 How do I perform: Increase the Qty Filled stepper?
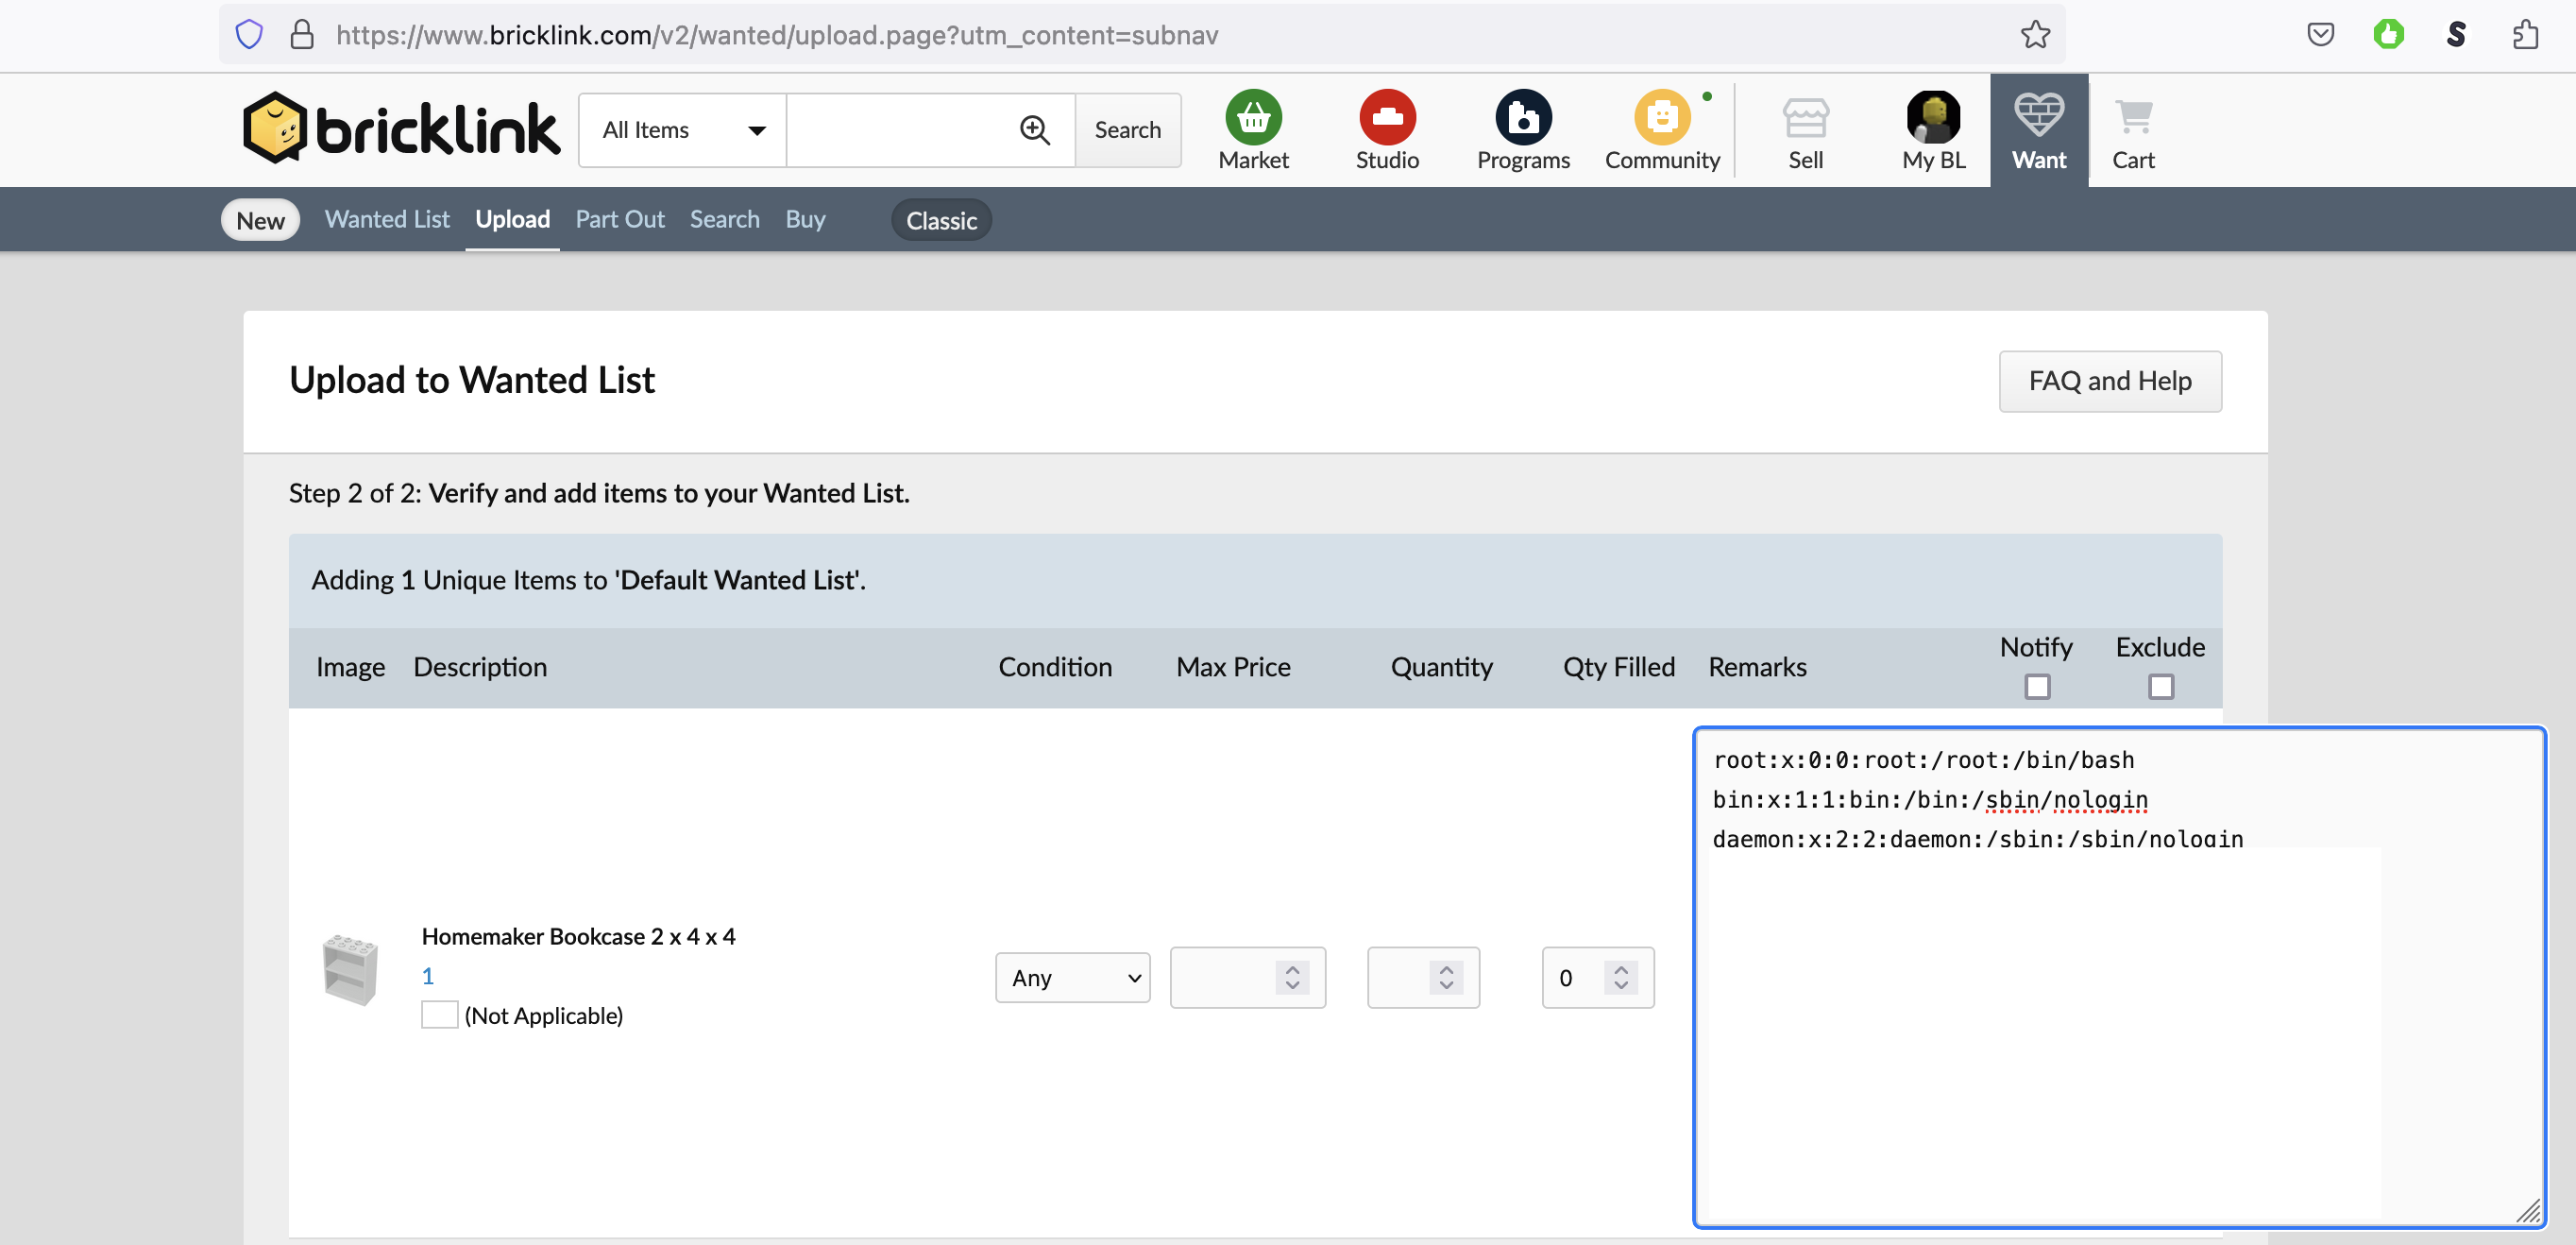[1620, 968]
